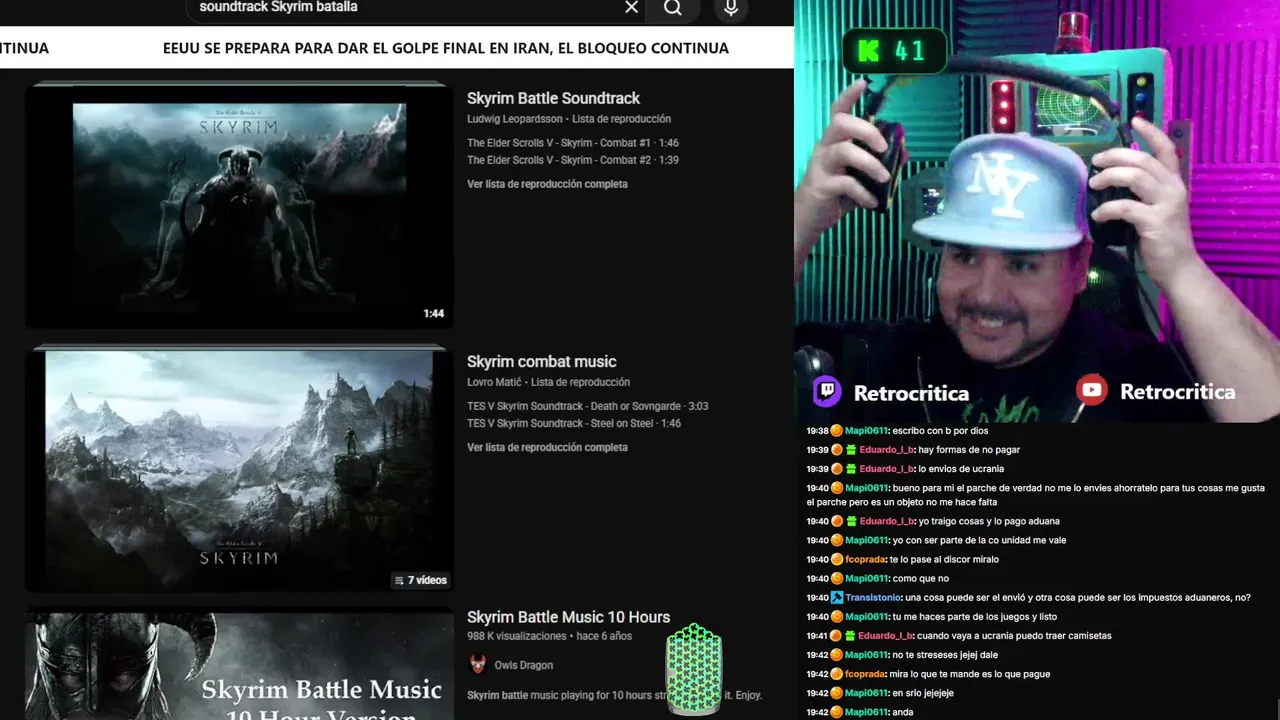
Task: Clear the YouTube search box with the X
Action: coord(631,7)
